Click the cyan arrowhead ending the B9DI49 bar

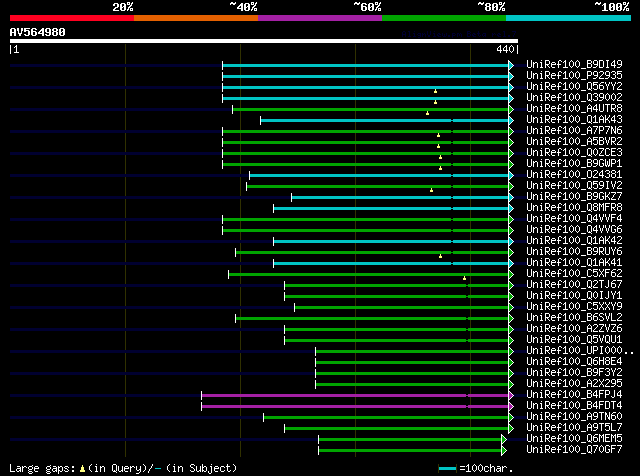(511, 65)
